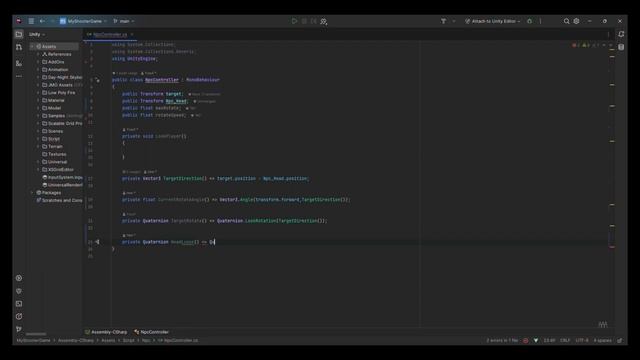The image size is (640, 360).
Task: Open the MyShooterGame solution dropdown
Action: [x=84, y=21]
